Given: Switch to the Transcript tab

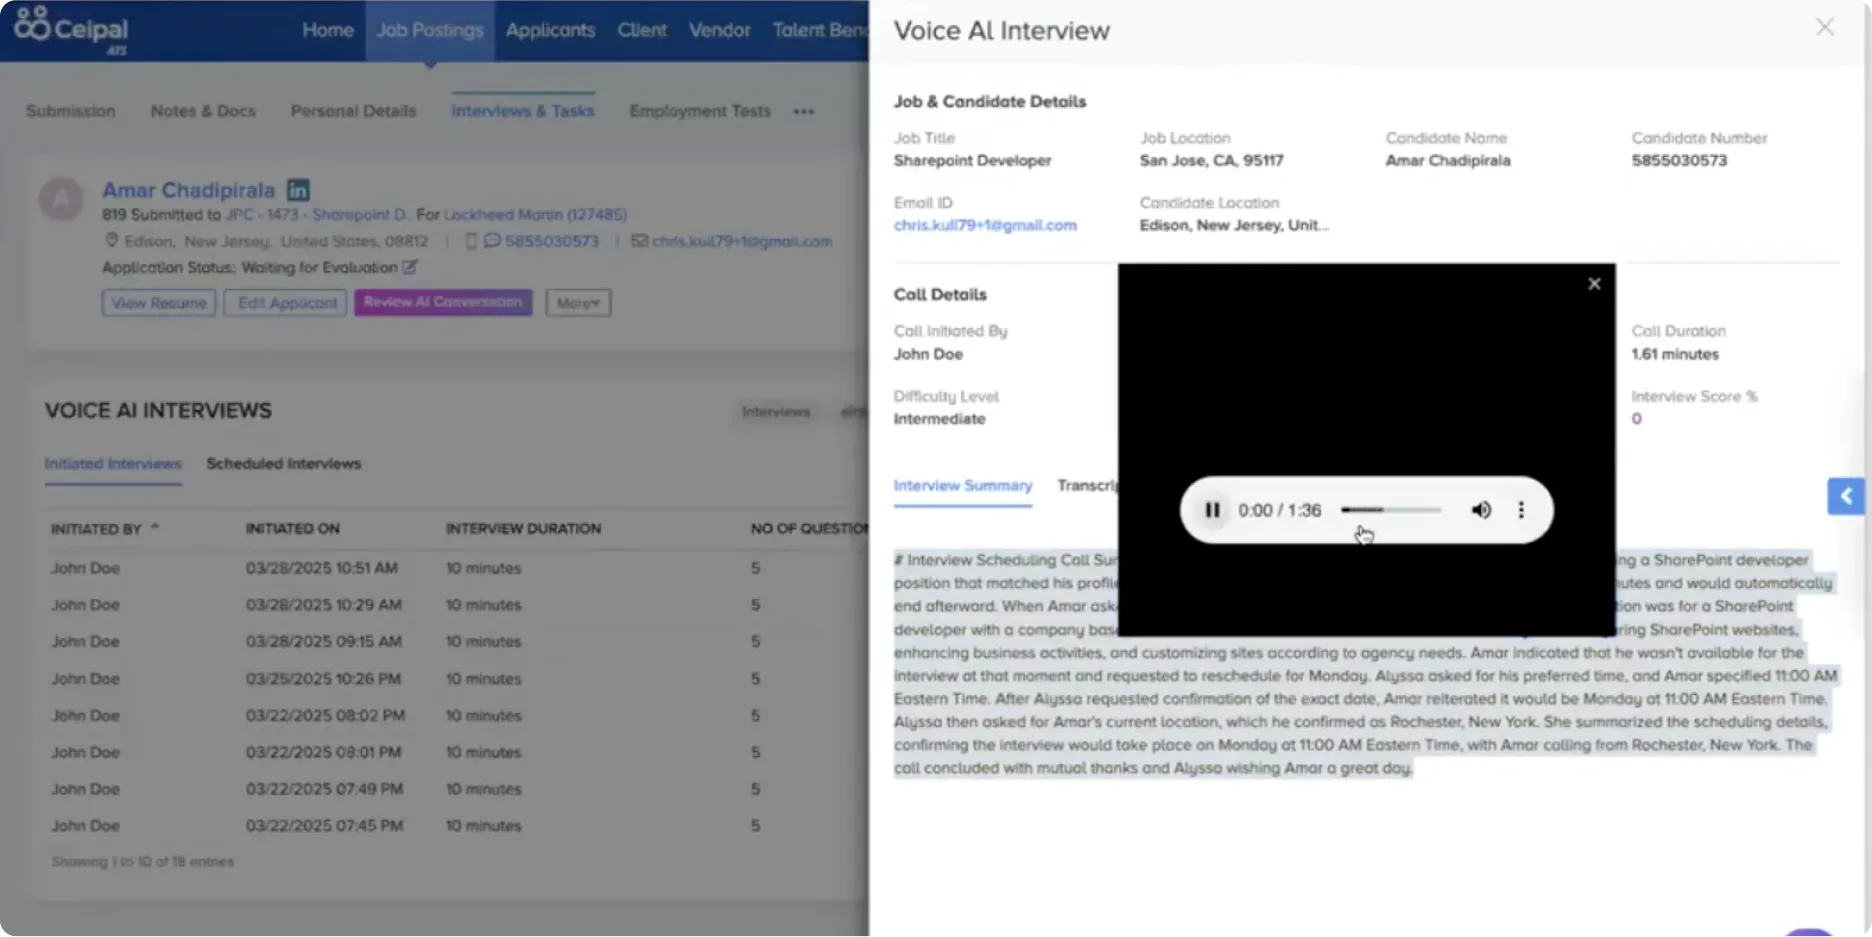Looking at the screenshot, I should 1088,486.
